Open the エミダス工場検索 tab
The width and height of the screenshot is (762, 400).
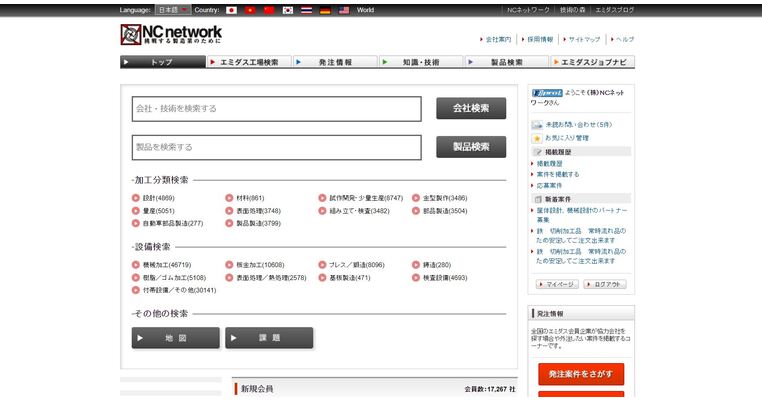(249, 62)
